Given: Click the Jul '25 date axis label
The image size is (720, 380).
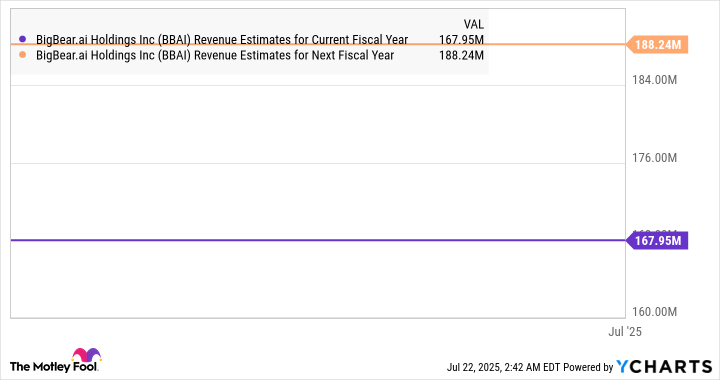Looking at the screenshot, I should tap(624, 332).
